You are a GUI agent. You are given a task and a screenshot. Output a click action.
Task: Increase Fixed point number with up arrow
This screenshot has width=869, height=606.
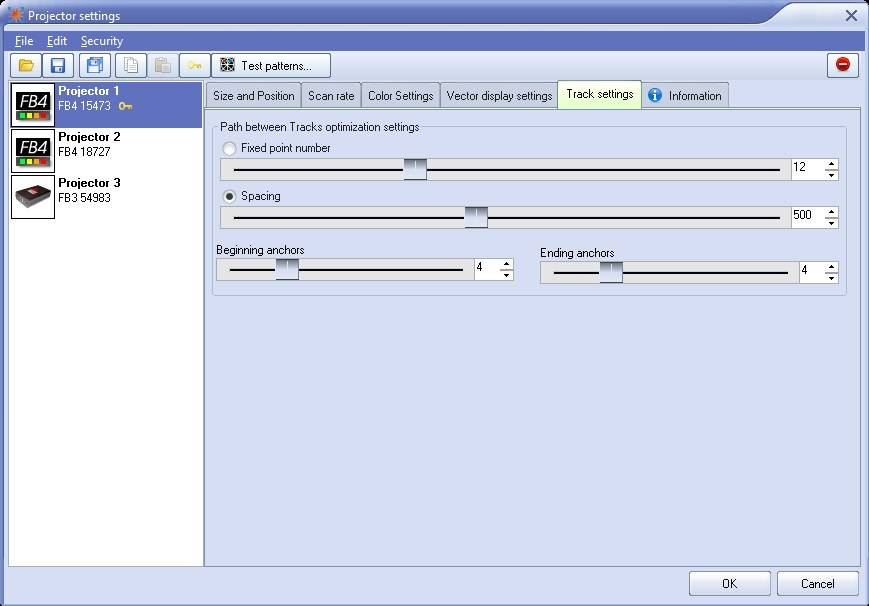pyautogui.click(x=831, y=164)
